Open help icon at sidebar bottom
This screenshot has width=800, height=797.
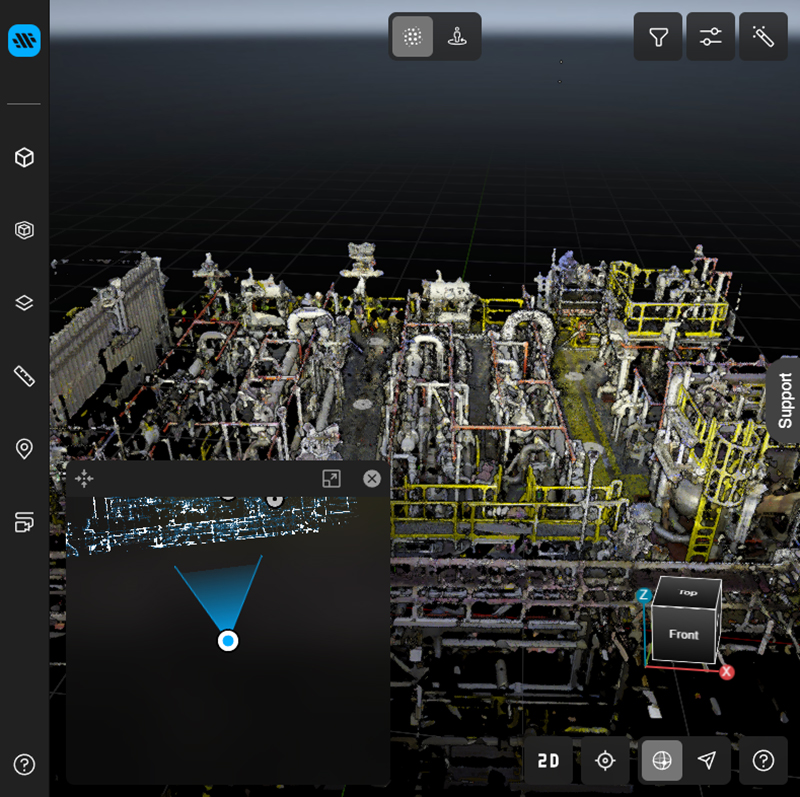(24, 764)
